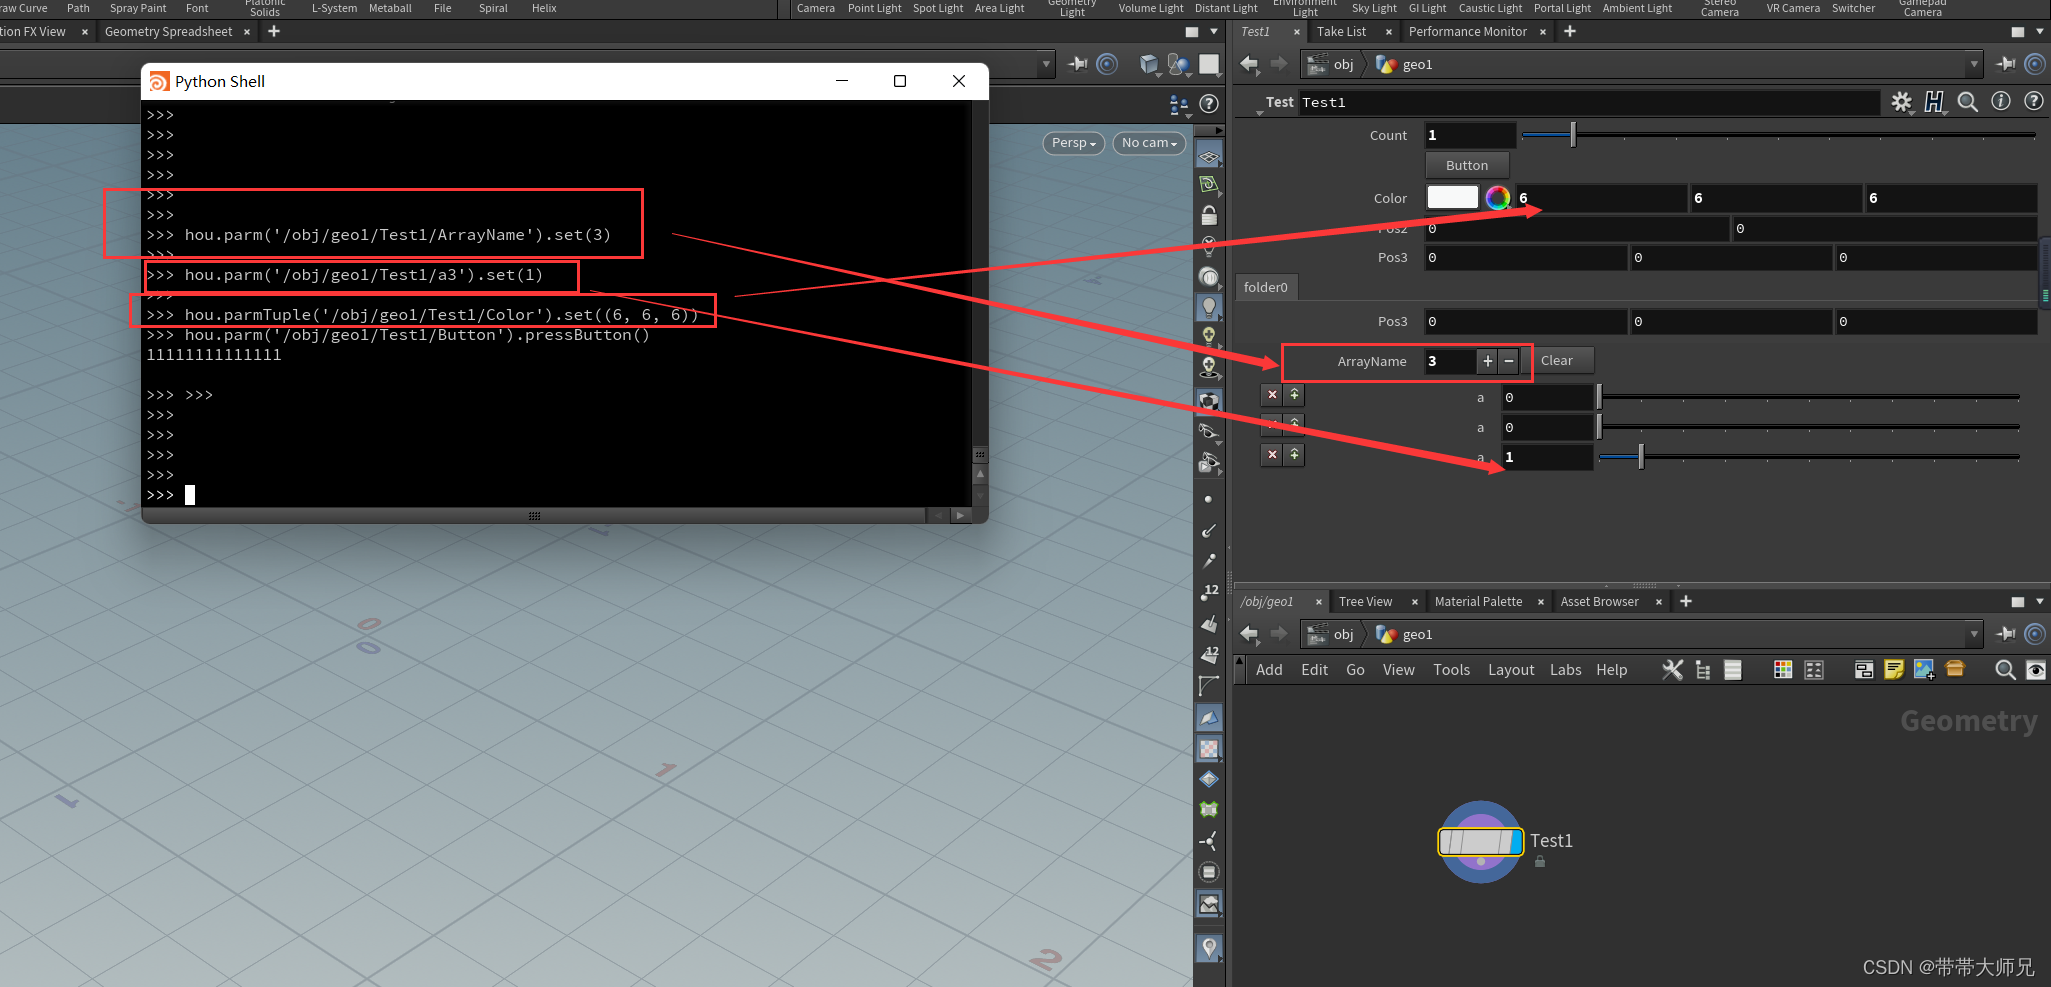Toggle construction plane display icon
This screenshot has width=2051, height=987.
1209,186
